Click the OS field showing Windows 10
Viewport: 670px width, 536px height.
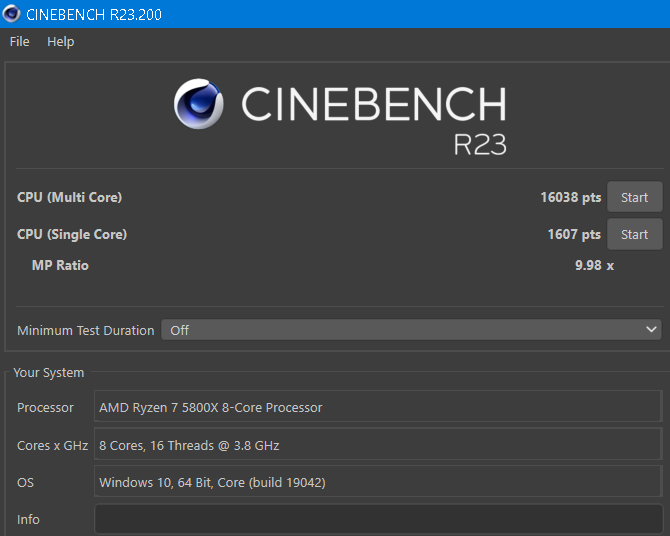(x=378, y=482)
